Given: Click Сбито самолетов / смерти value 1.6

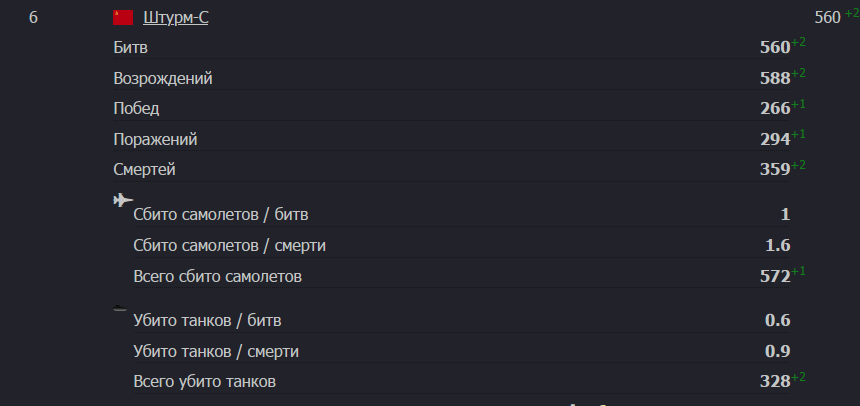Looking at the screenshot, I should point(778,245).
